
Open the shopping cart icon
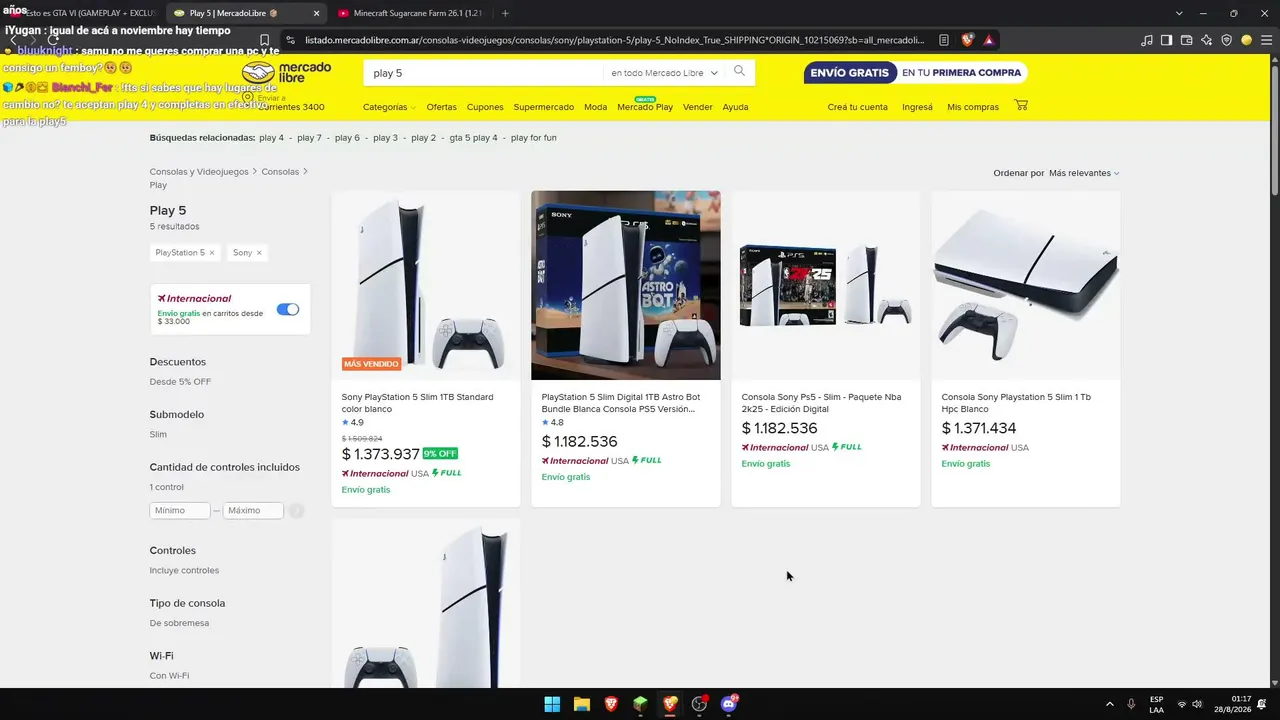pos(1021,105)
